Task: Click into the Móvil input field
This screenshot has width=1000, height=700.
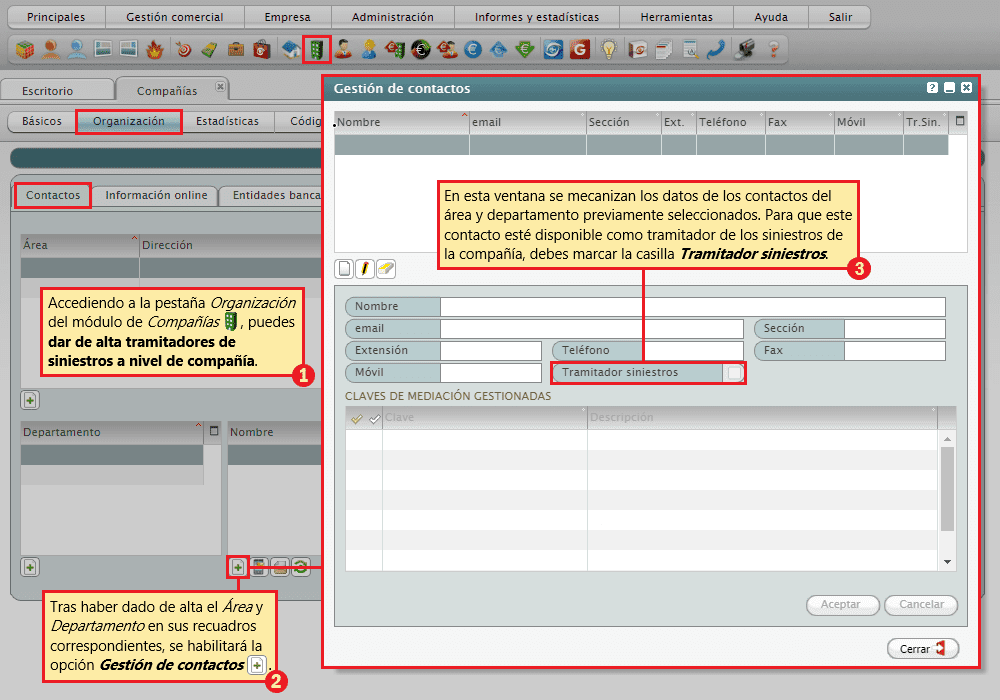Action: (490, 372)
